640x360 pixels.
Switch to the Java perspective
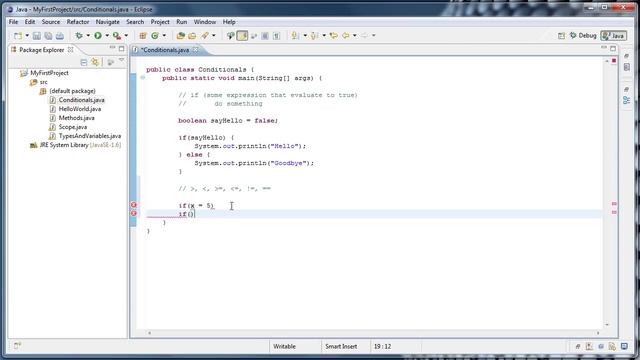pyautogui.click(x=613, y=36)
